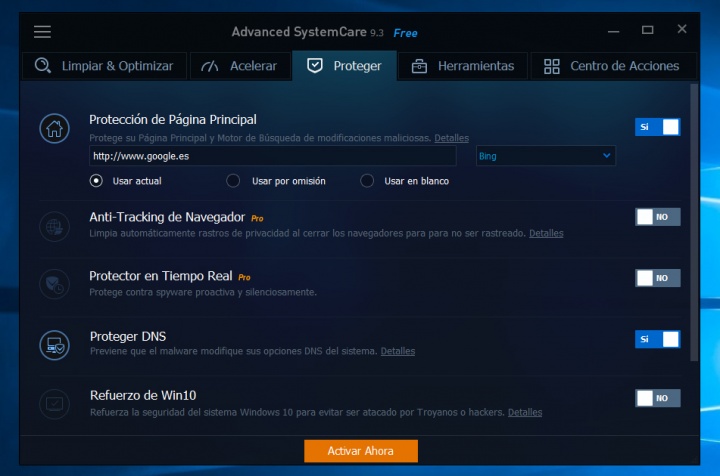This screenshot has width=720, height=476.
Task: Click the "Protege contra spyware proactiva" description
Action: [x=203, y=292]
